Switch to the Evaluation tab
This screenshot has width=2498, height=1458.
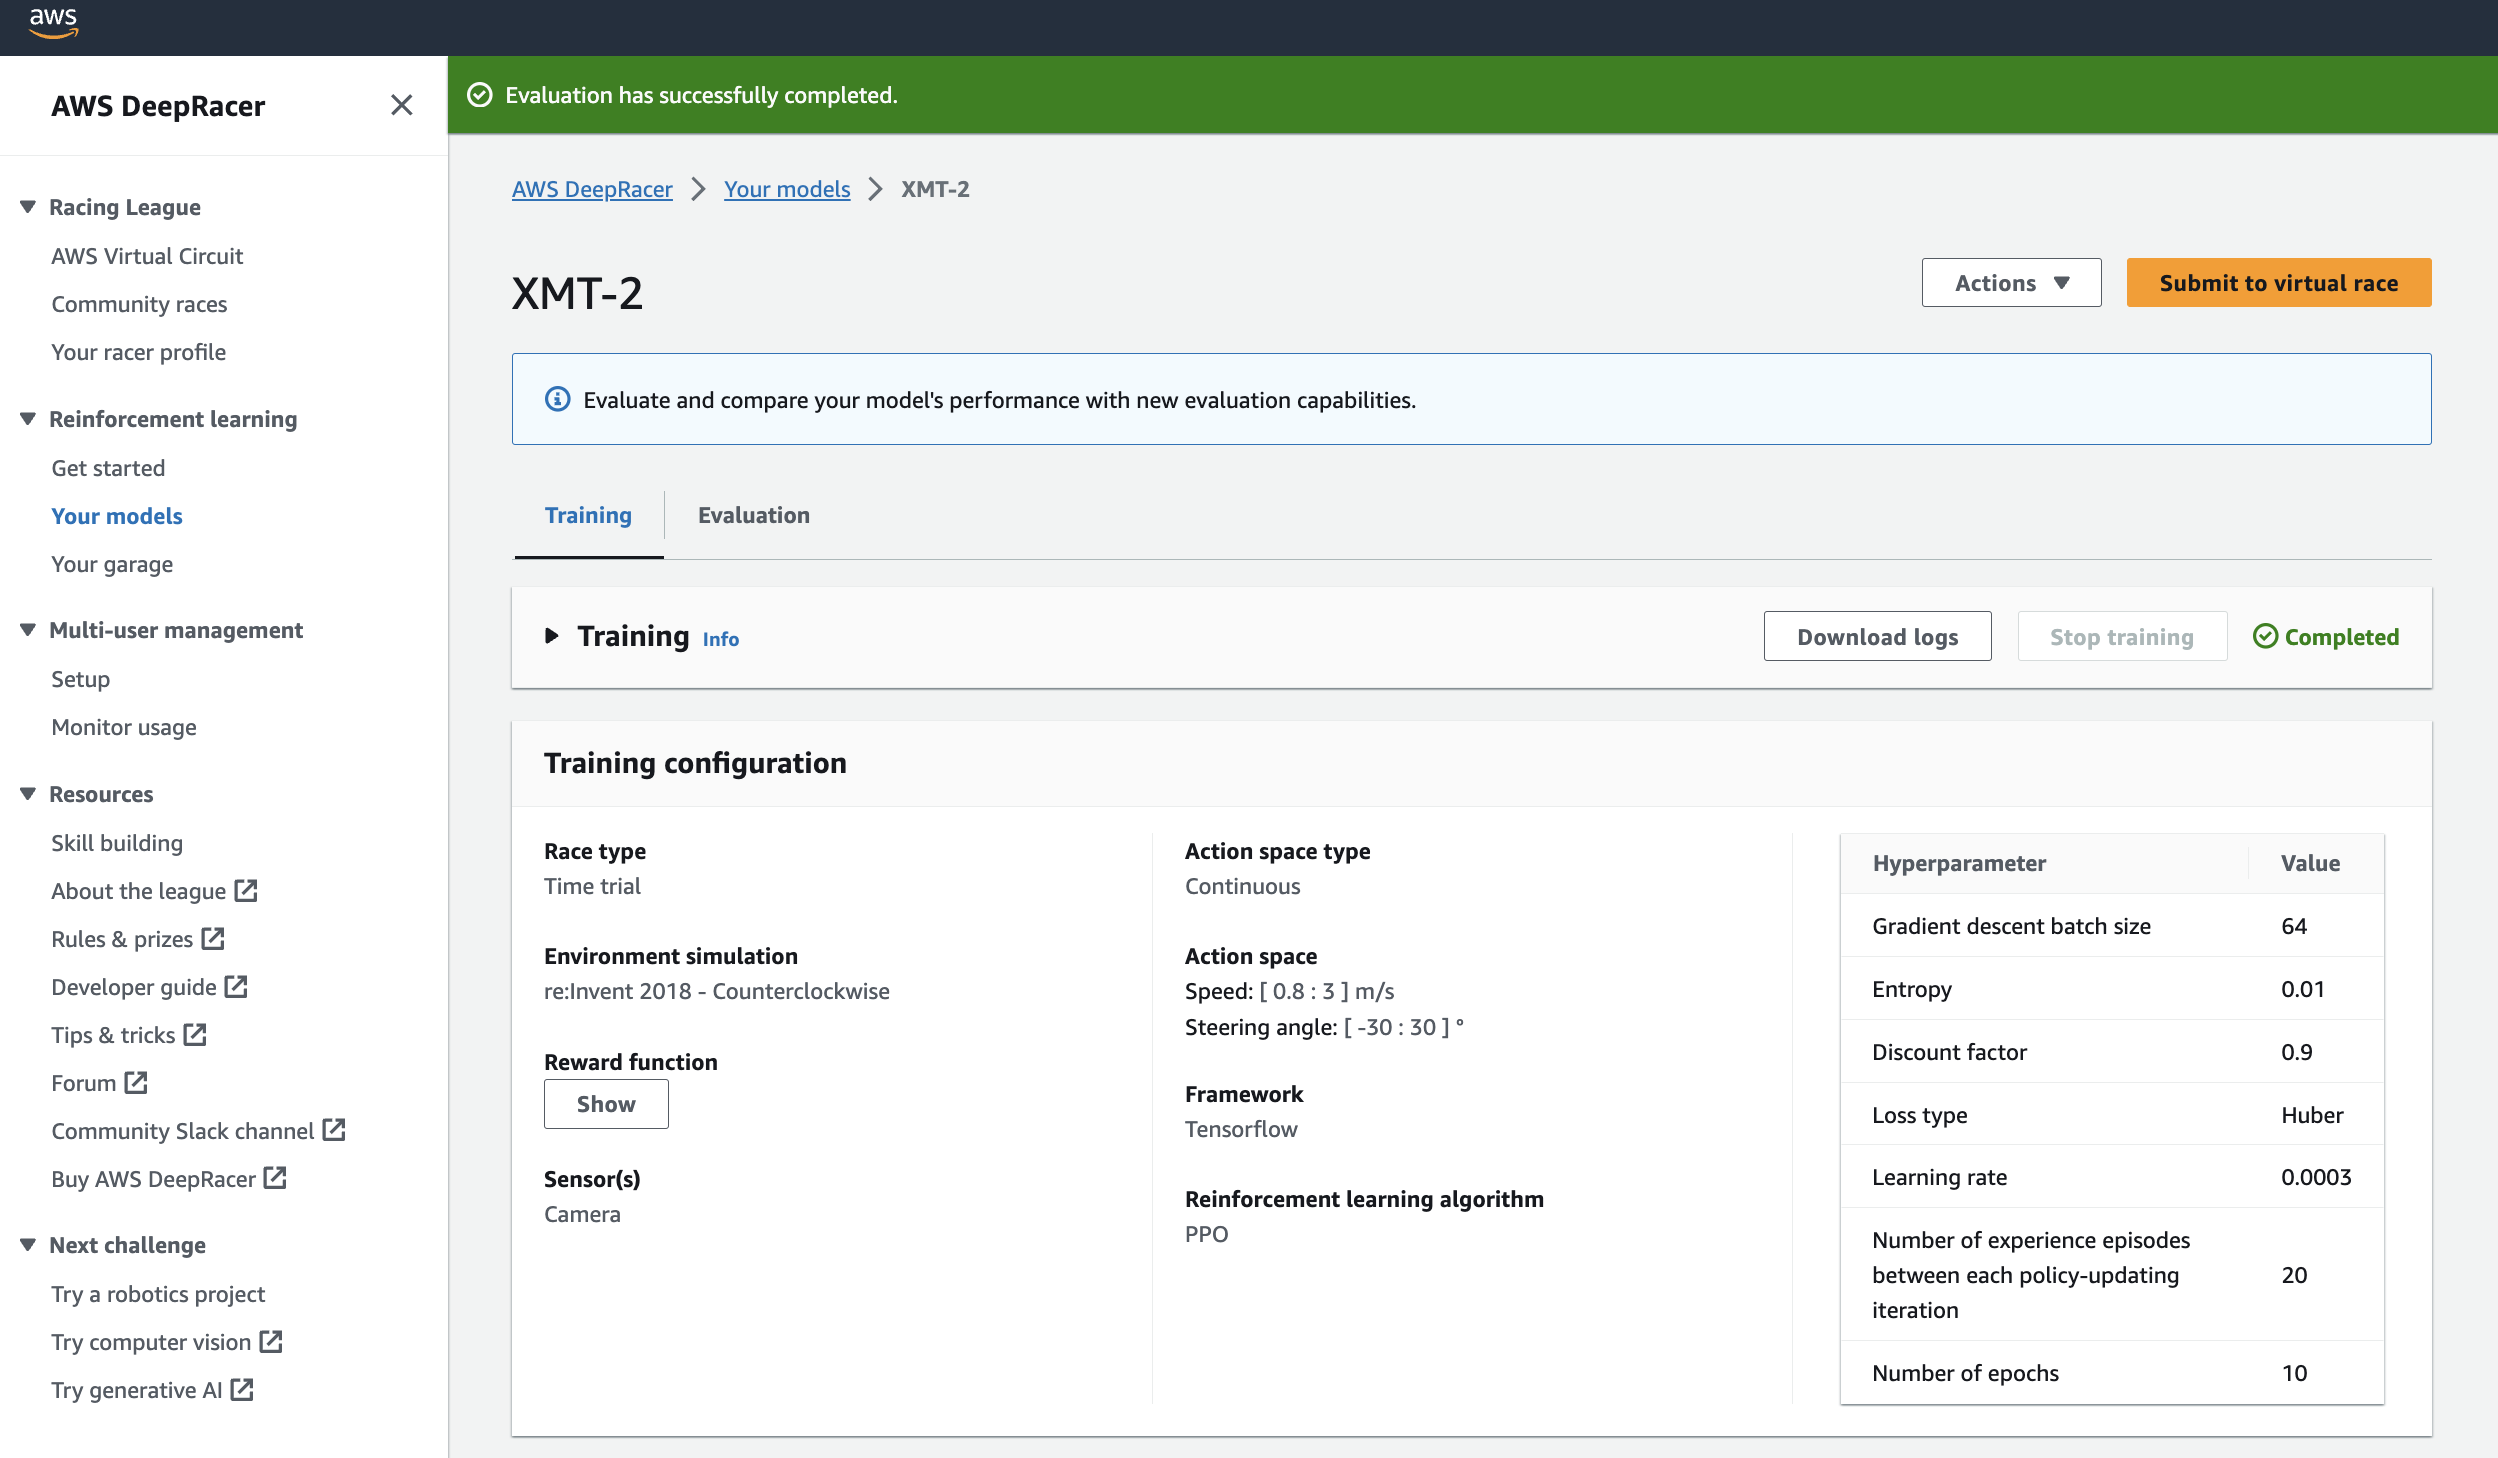tap(753, 515)
